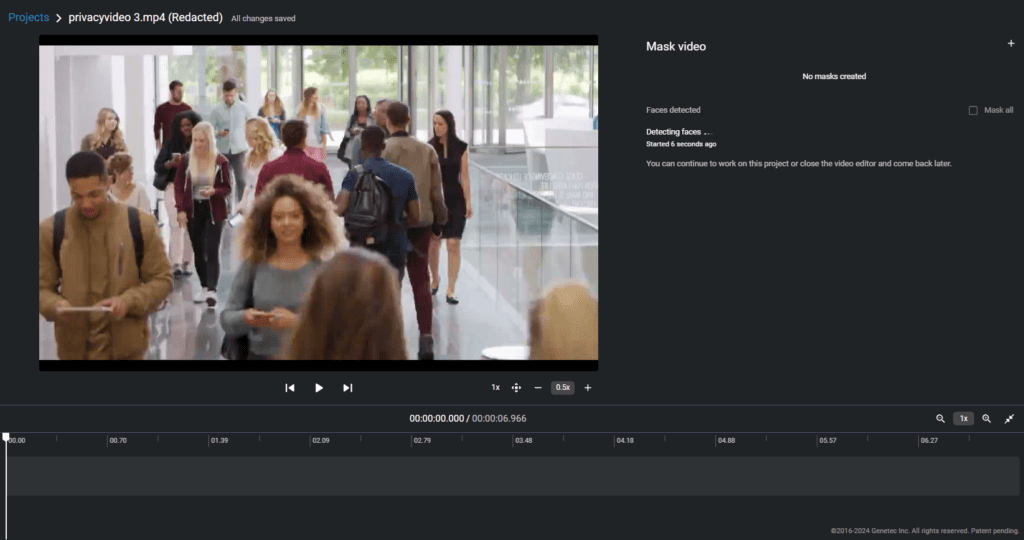Go back to Projects
Screen dimensions: 1024x540
tap(28, 18)
